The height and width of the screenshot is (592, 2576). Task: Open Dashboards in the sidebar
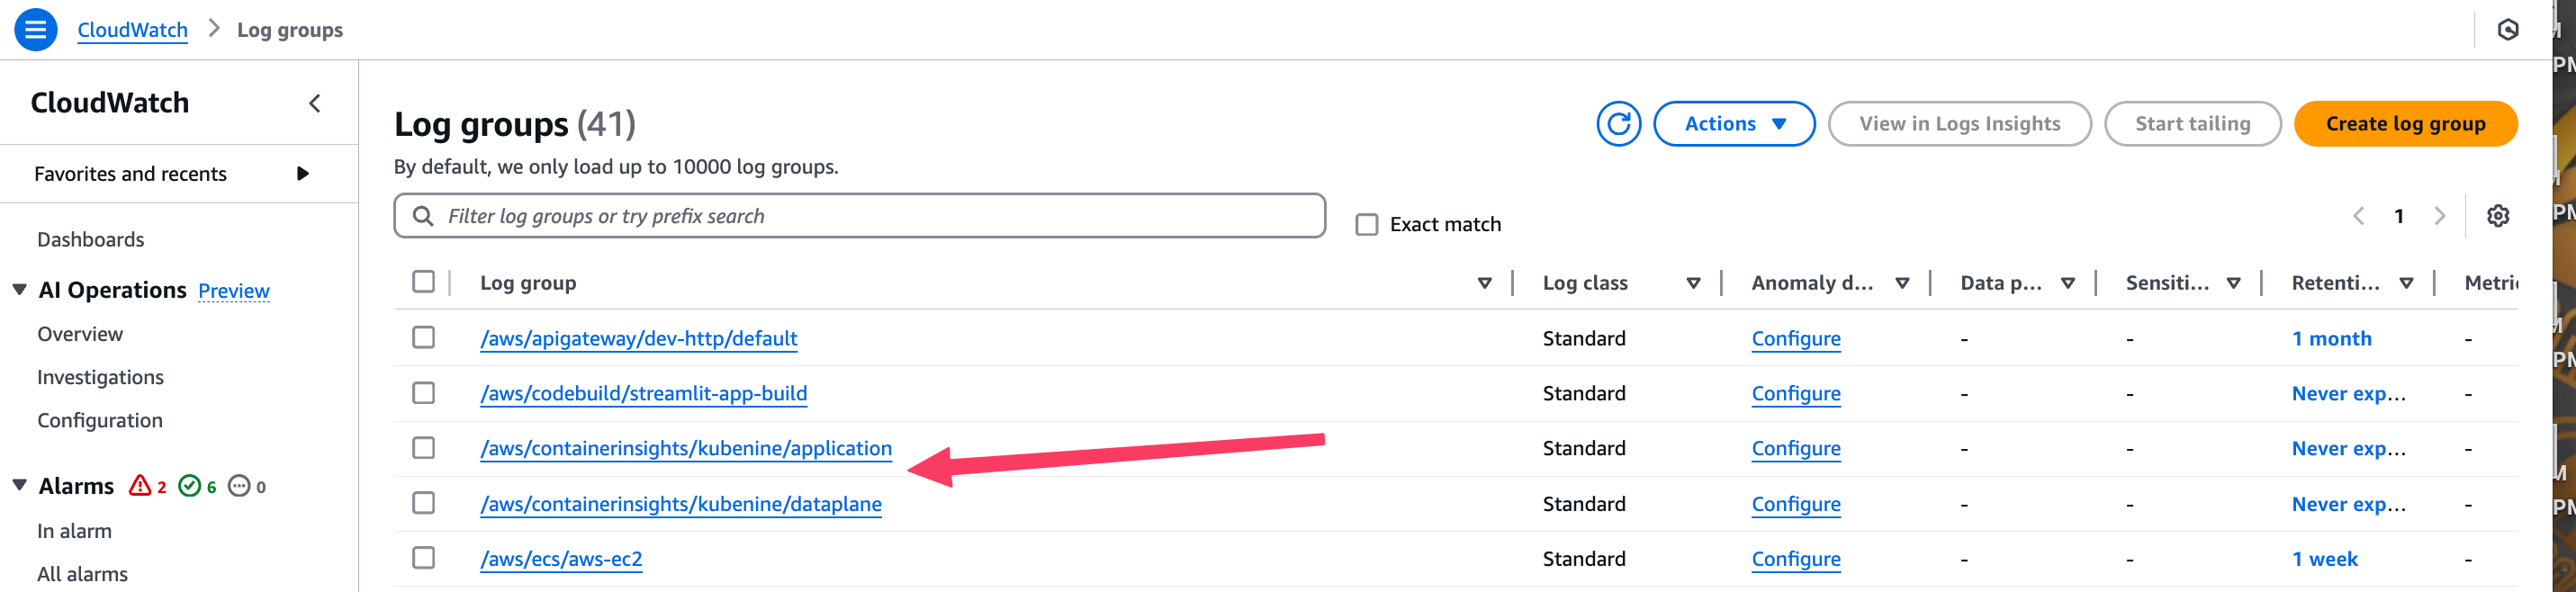pyautogui.click(x=90, y=239)
